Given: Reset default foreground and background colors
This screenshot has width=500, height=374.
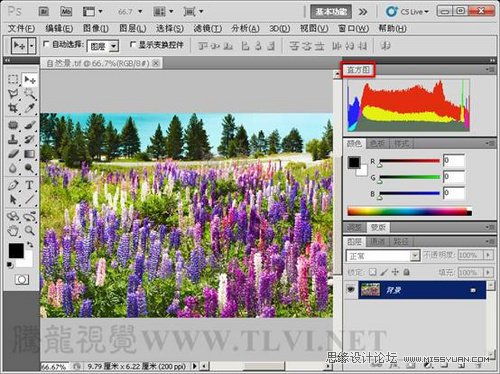Looking at the screenshot, I should pos(10,265).
